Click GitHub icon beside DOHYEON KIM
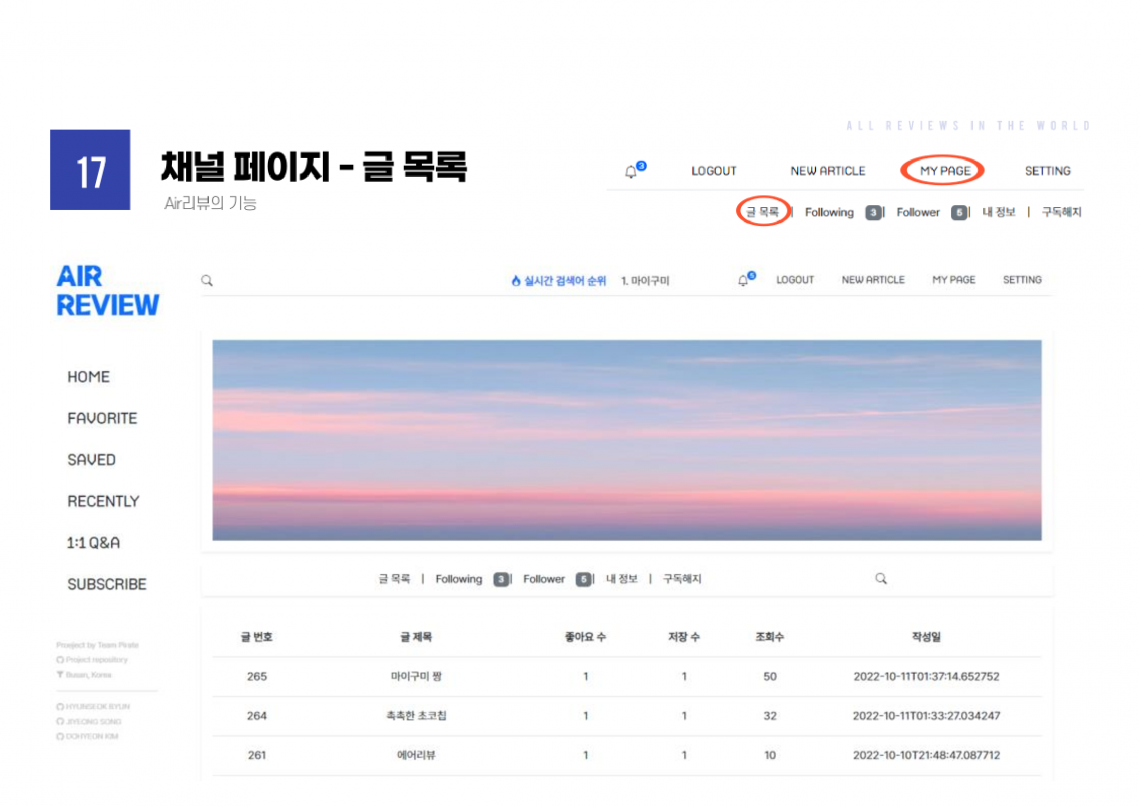This screenshot has height=806, width=1140. (x=60, y=736)
